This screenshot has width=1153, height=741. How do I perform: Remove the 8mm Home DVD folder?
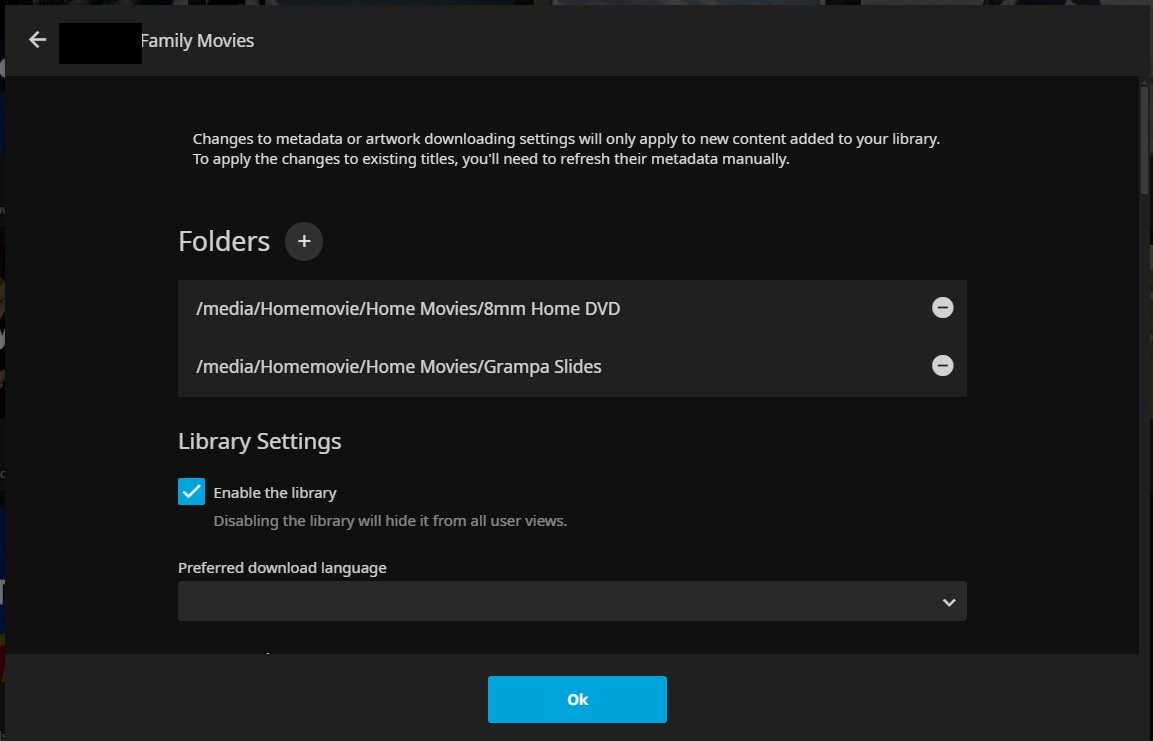pos(942,308)
